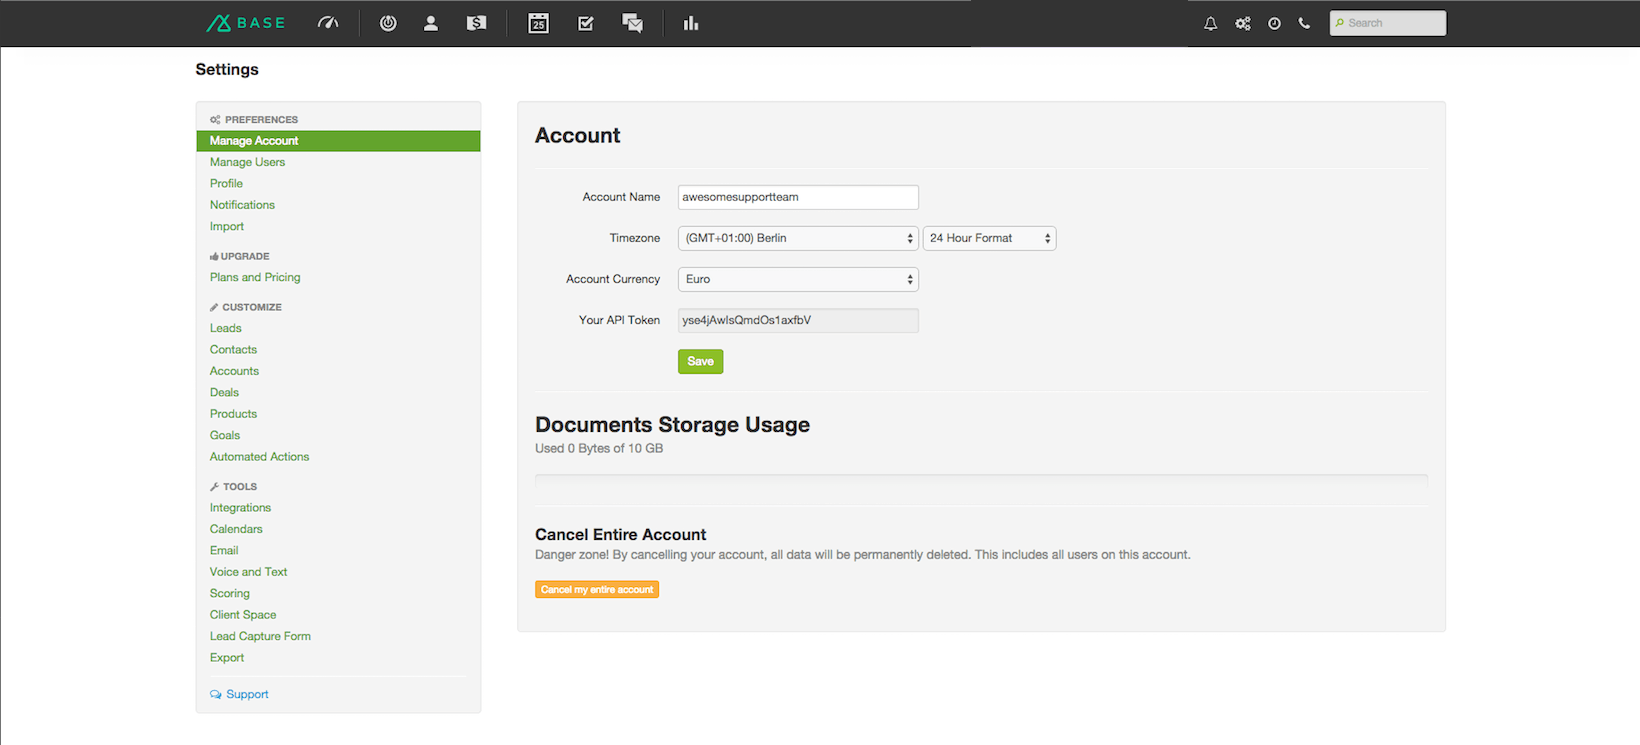This screenshot has width=1640, height=745.
Task: Open Calendars tools link
Action: (236, 529)
